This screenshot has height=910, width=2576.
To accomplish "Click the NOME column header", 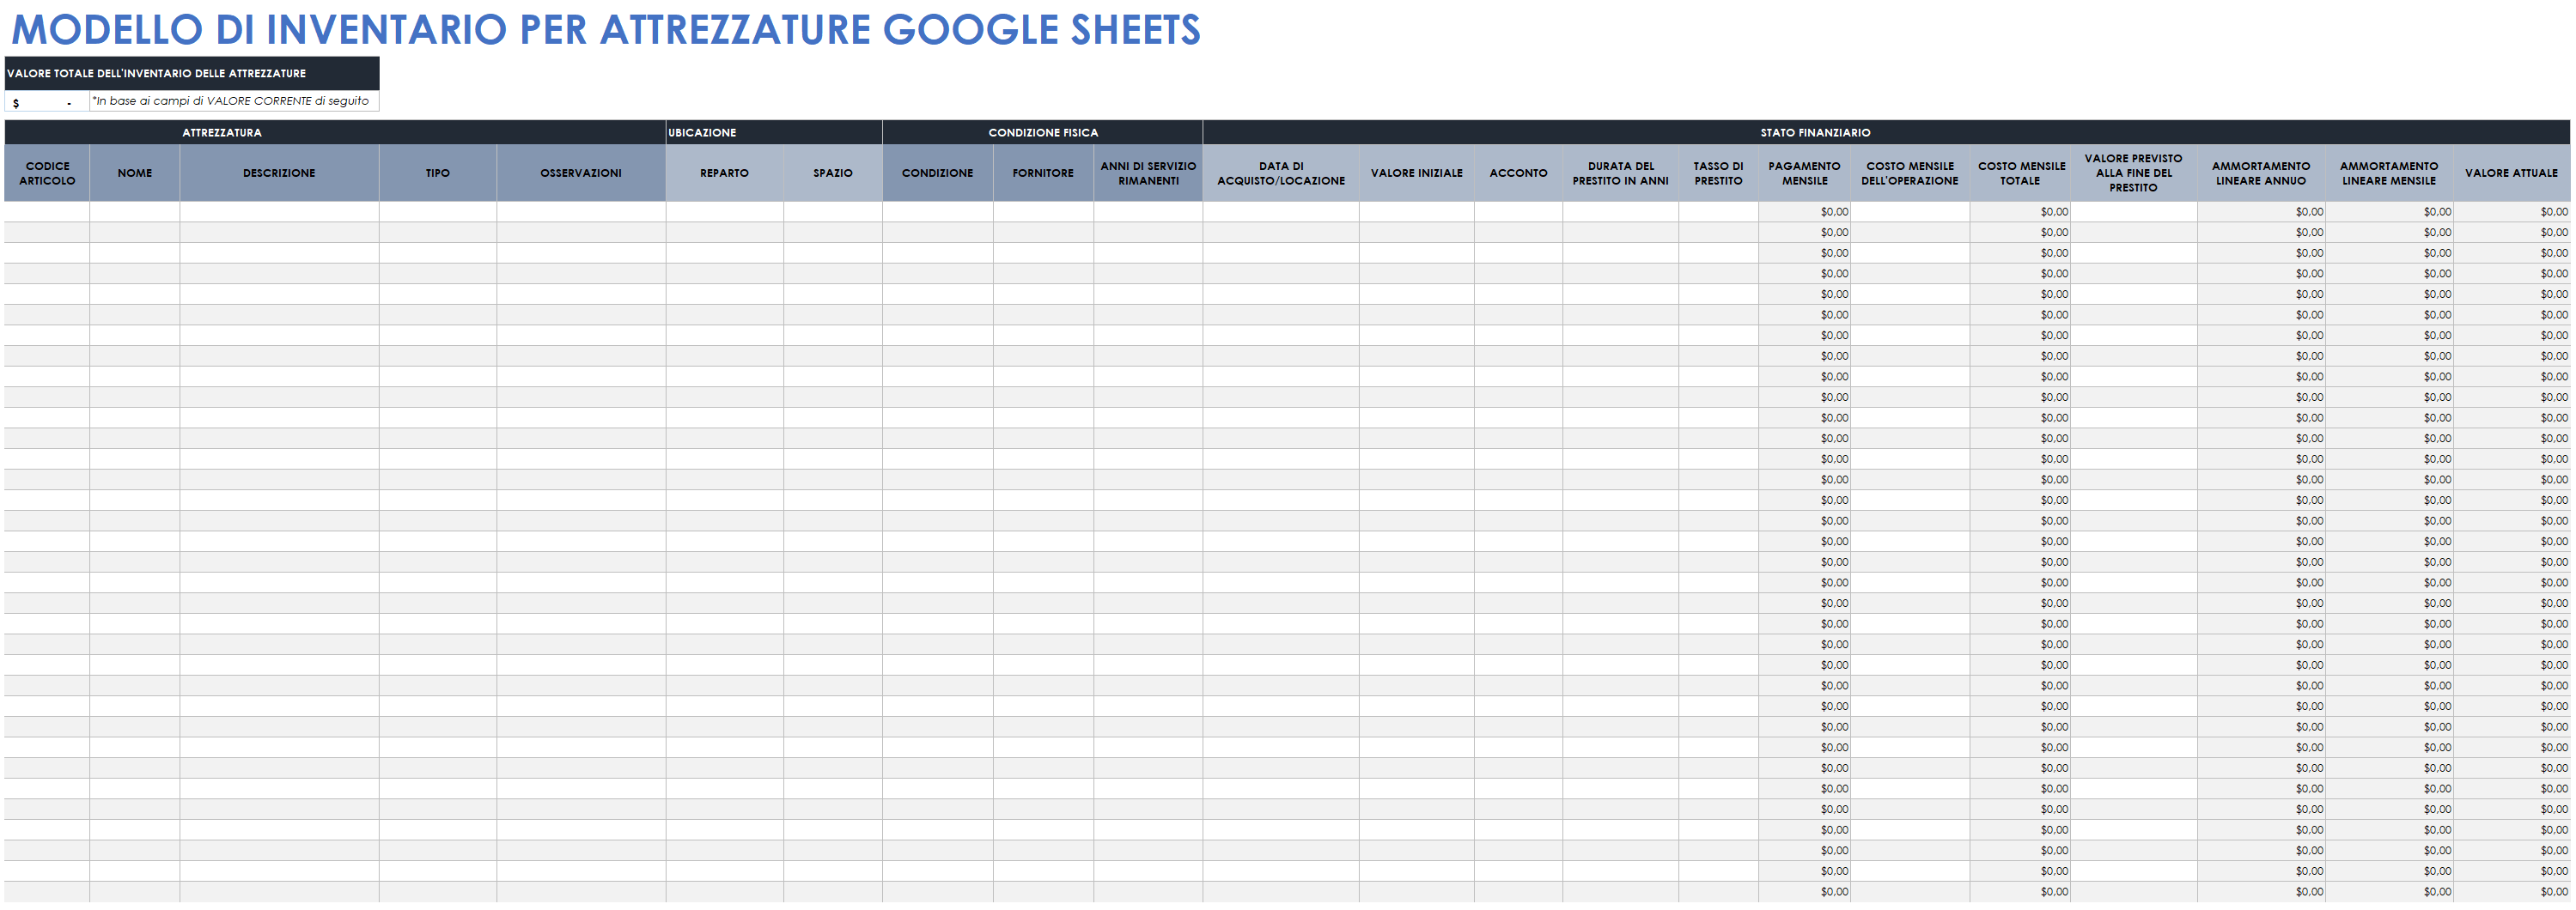I will coord(135,173).
